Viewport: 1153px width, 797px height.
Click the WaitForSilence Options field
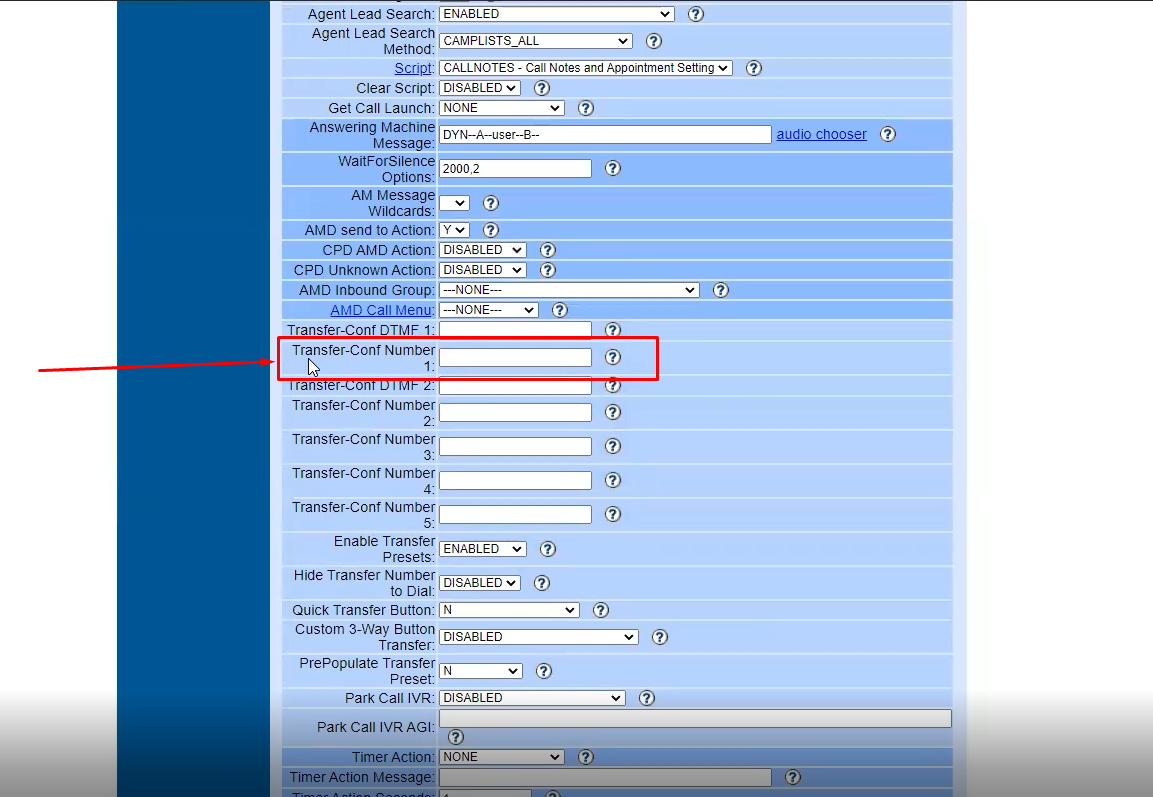point(515,168)
